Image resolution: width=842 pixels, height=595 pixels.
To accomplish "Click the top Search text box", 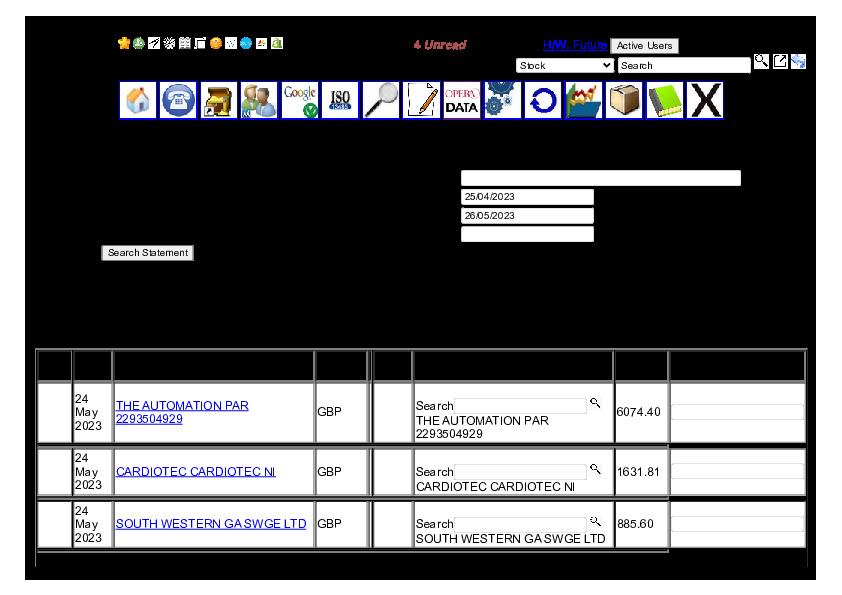I will click(x=684, y=65).
